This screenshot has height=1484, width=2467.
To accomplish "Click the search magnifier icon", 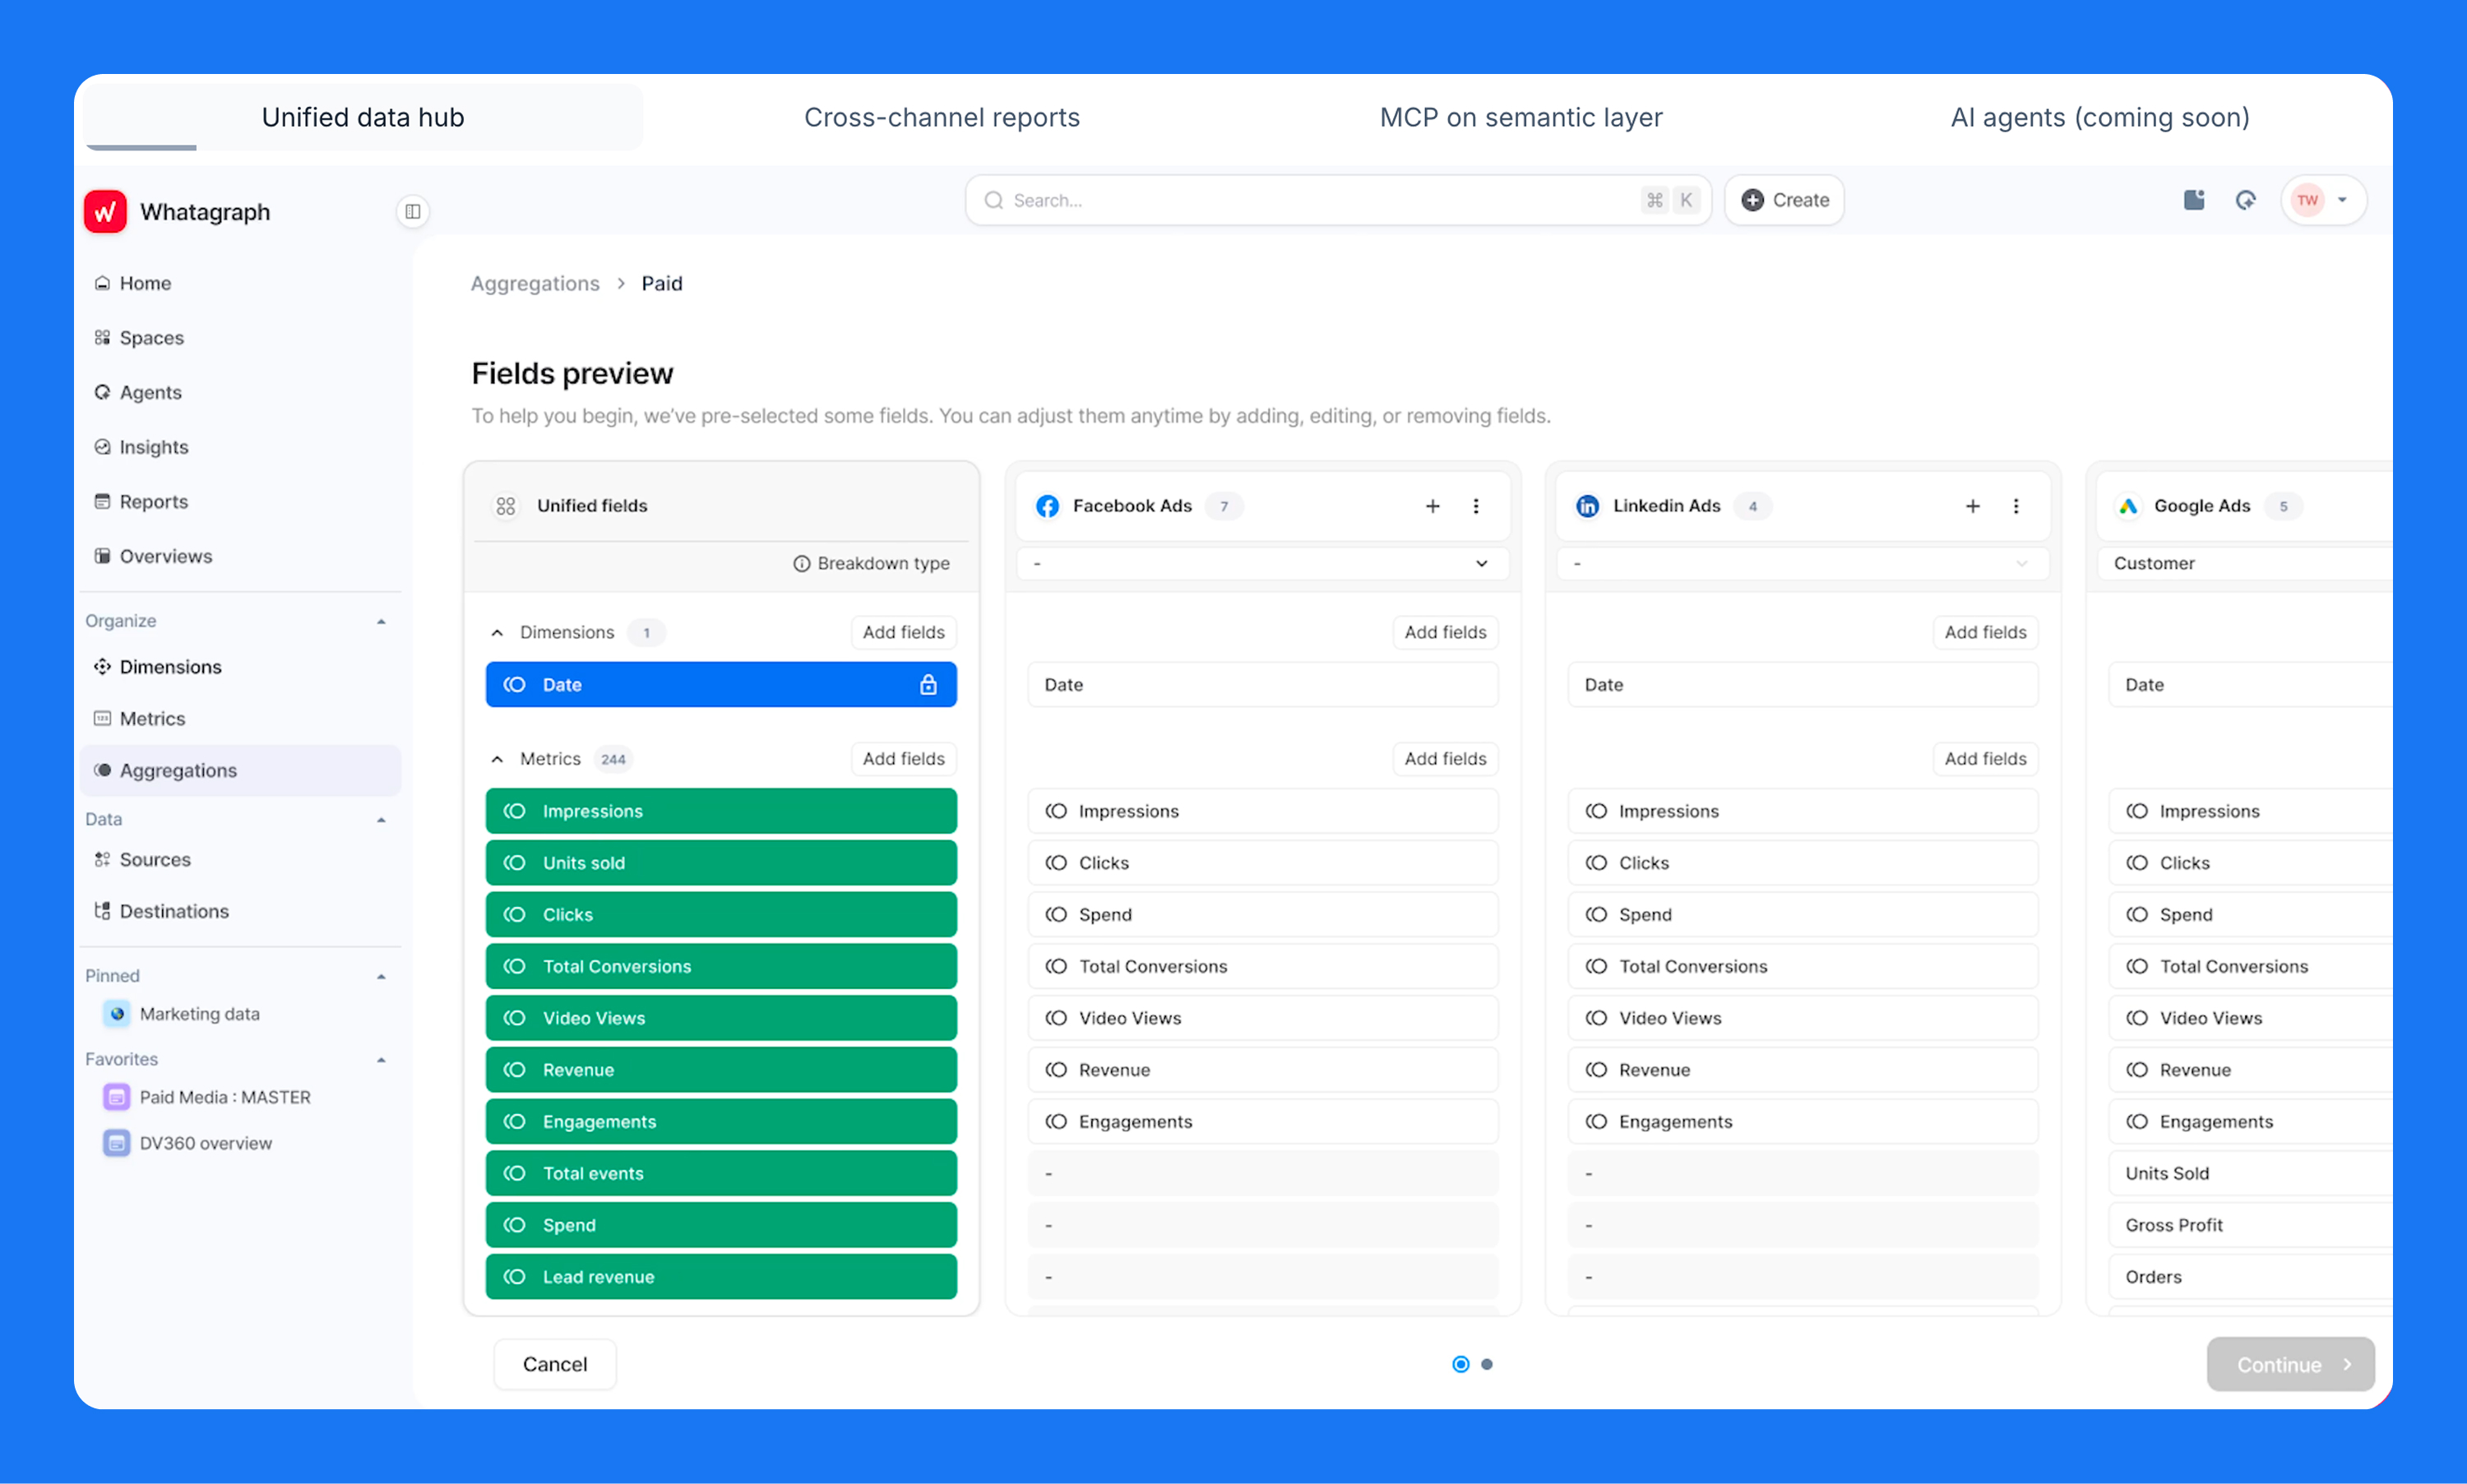I will coord(993,200).
